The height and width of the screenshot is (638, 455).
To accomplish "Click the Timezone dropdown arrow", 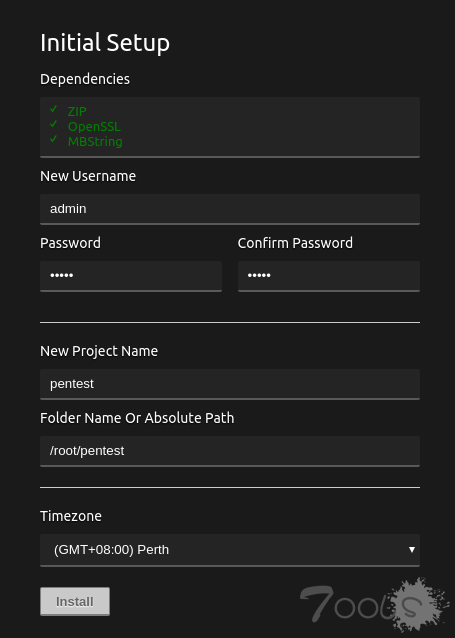I will pos(411,550).
